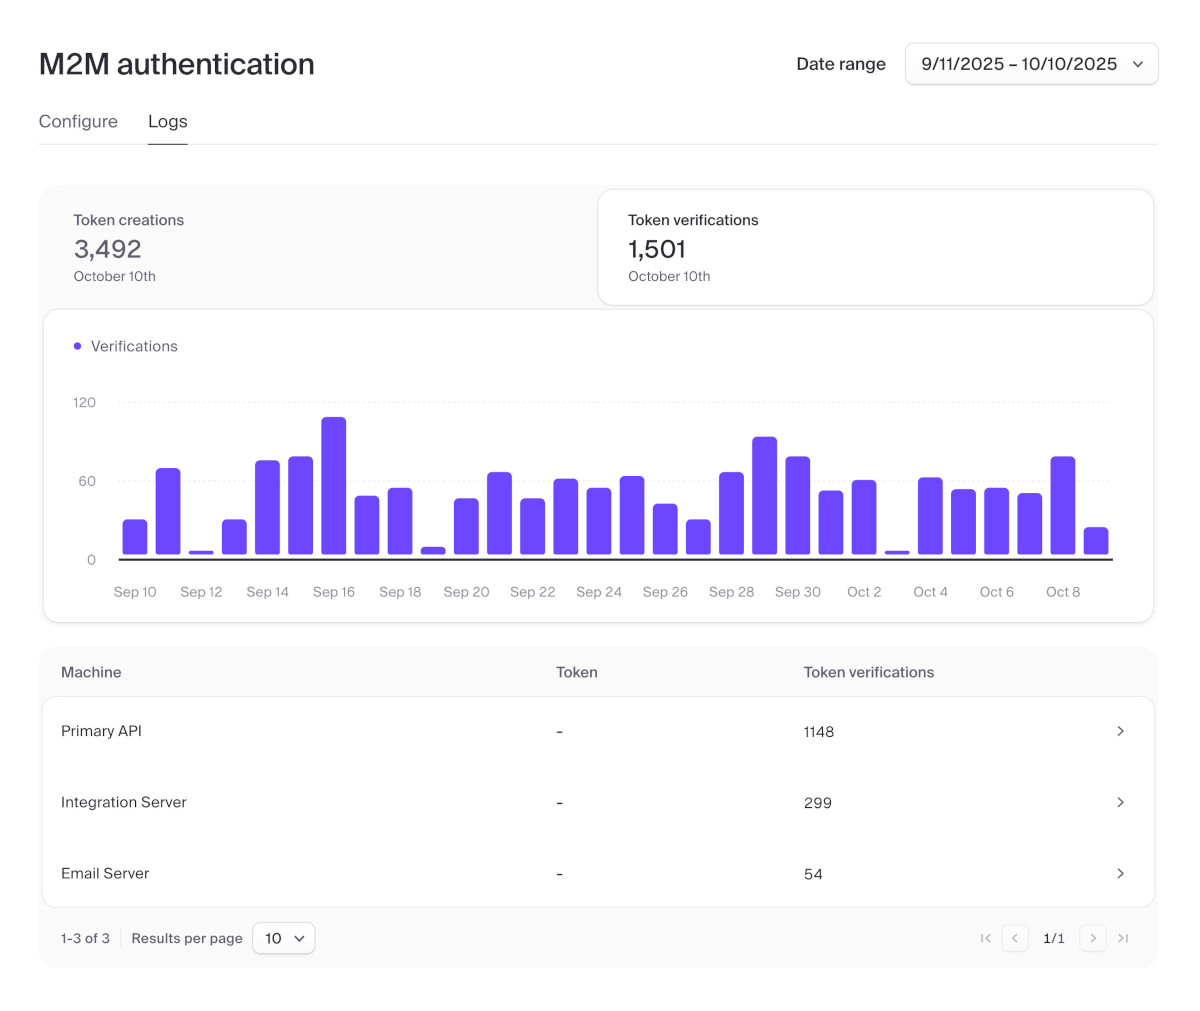Click the Token verifications column header
Viewport: 1200px width, 1011px height.
pos(868,672)
